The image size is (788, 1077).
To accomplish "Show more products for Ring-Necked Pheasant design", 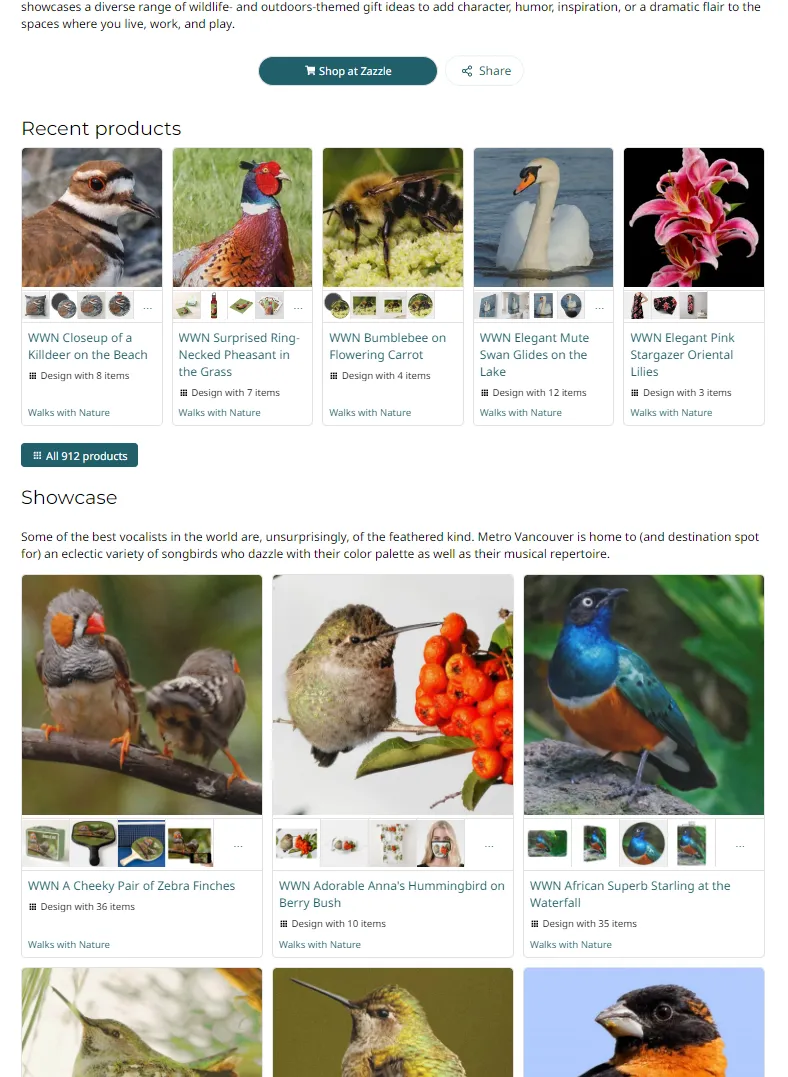I will 298,306.
